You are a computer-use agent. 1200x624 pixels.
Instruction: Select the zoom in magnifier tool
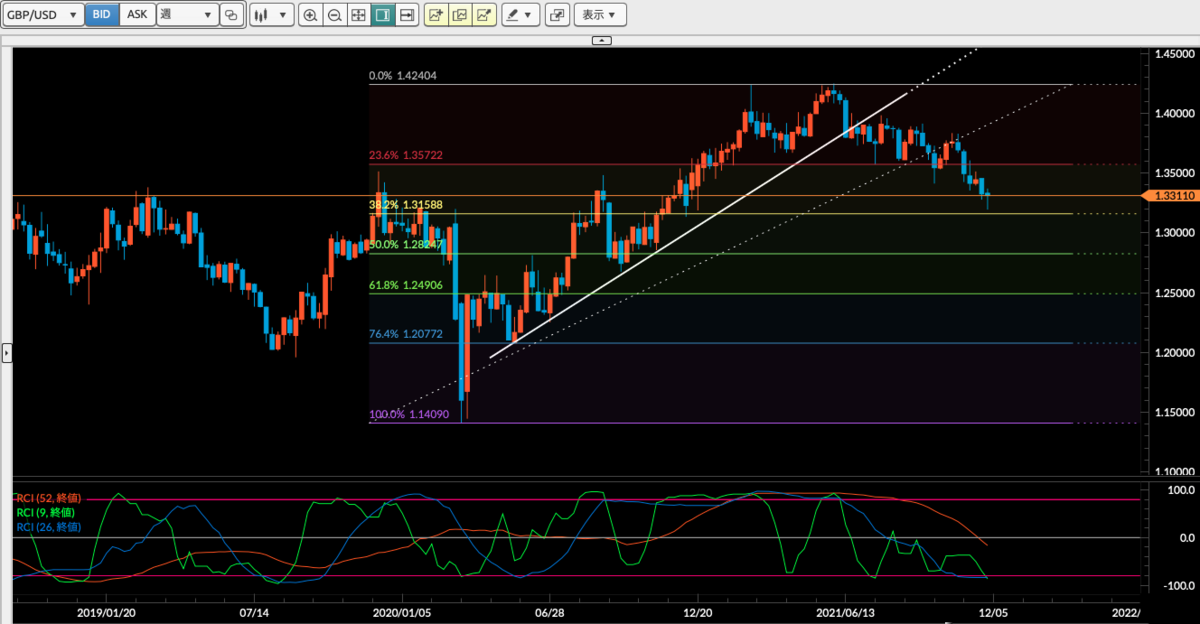click(x=310, y=14)
